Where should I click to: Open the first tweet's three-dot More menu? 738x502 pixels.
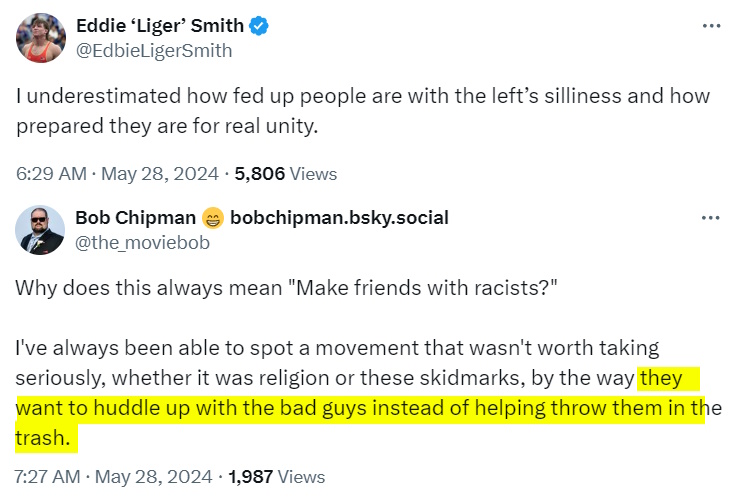(x=711, y=26)
